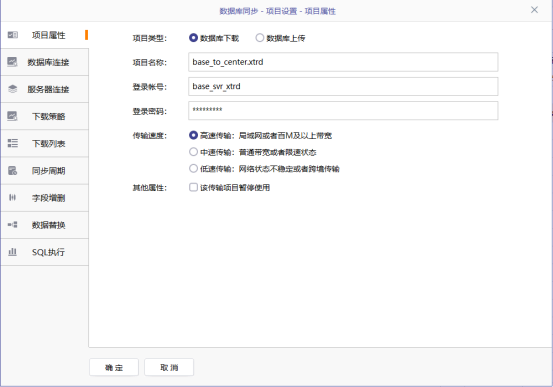553x387 pixels.
Task: Click the 登录密码 label
Action: tap(150, 111)
